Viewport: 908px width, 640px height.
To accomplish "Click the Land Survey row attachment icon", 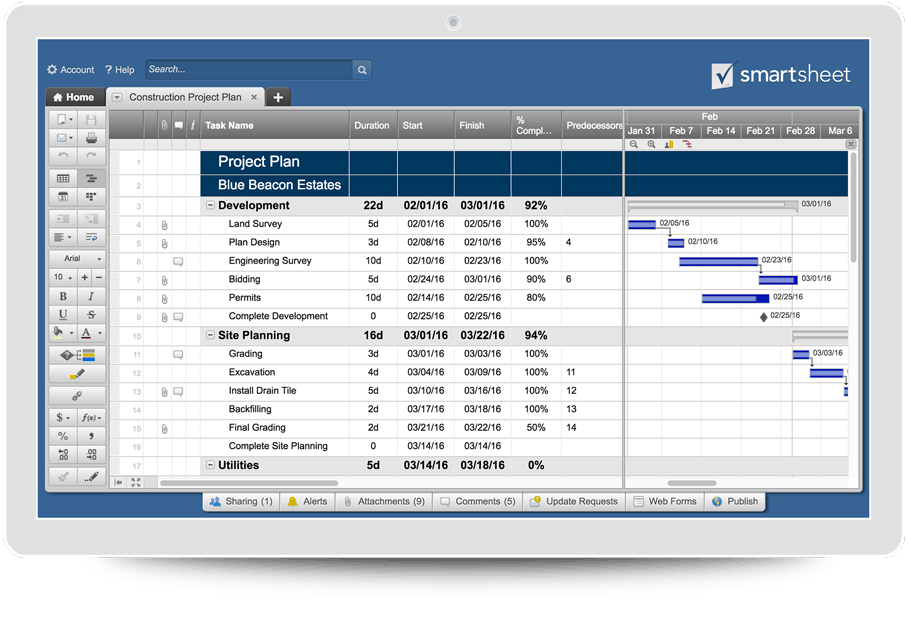I will [x=164, y=225].
